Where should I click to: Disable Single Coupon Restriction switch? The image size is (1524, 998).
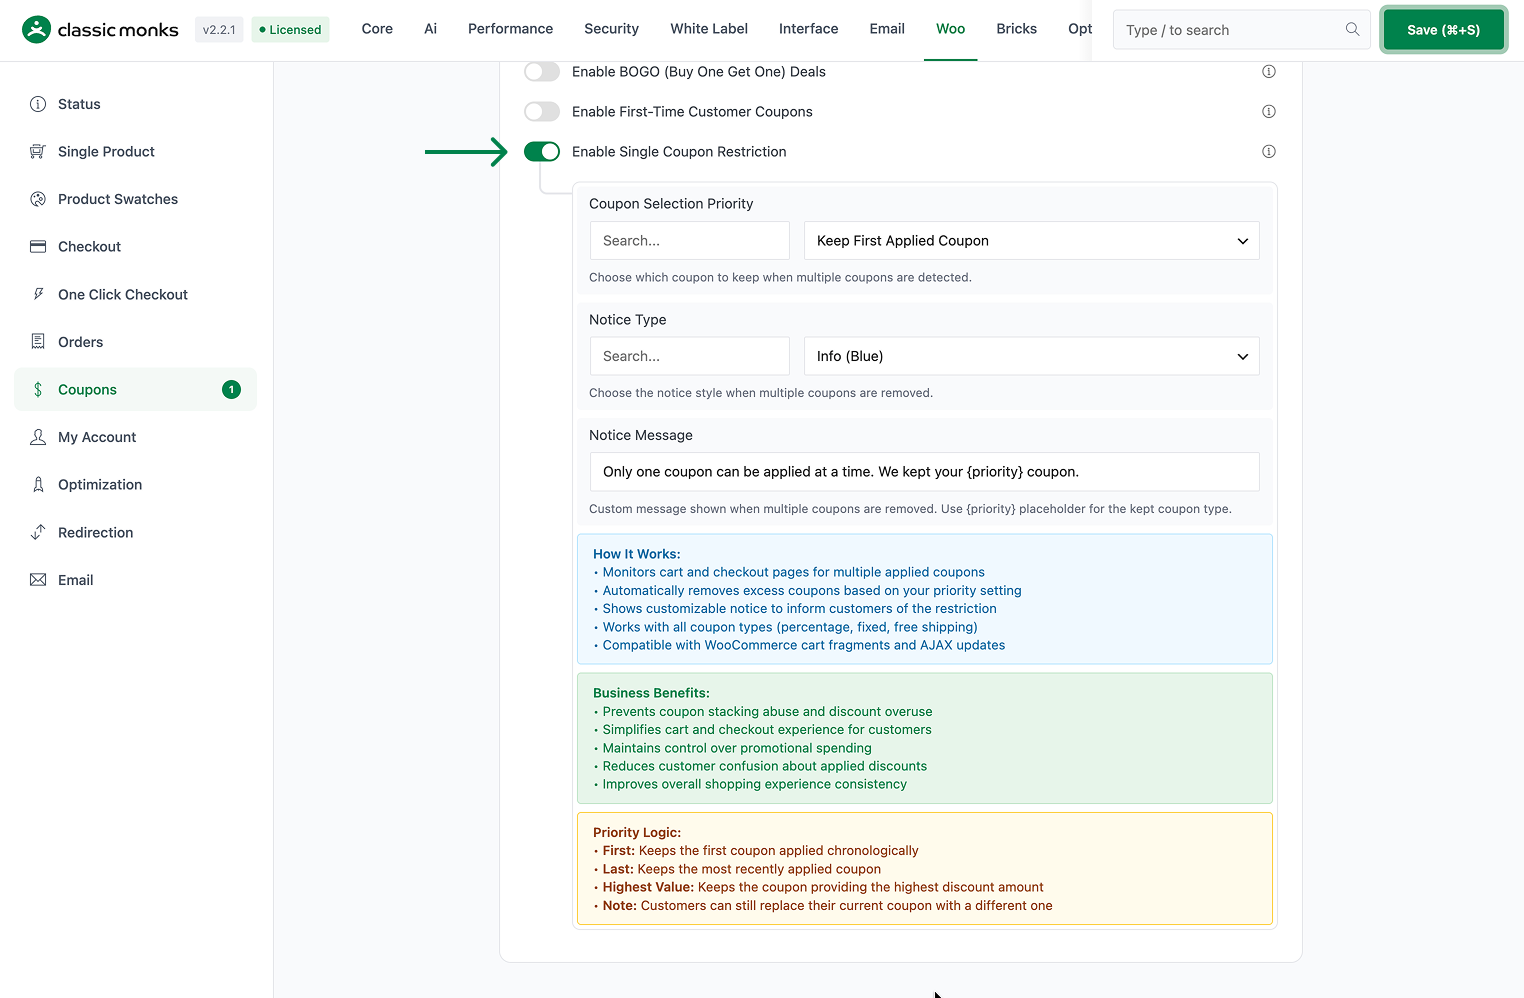click(542, 152)
